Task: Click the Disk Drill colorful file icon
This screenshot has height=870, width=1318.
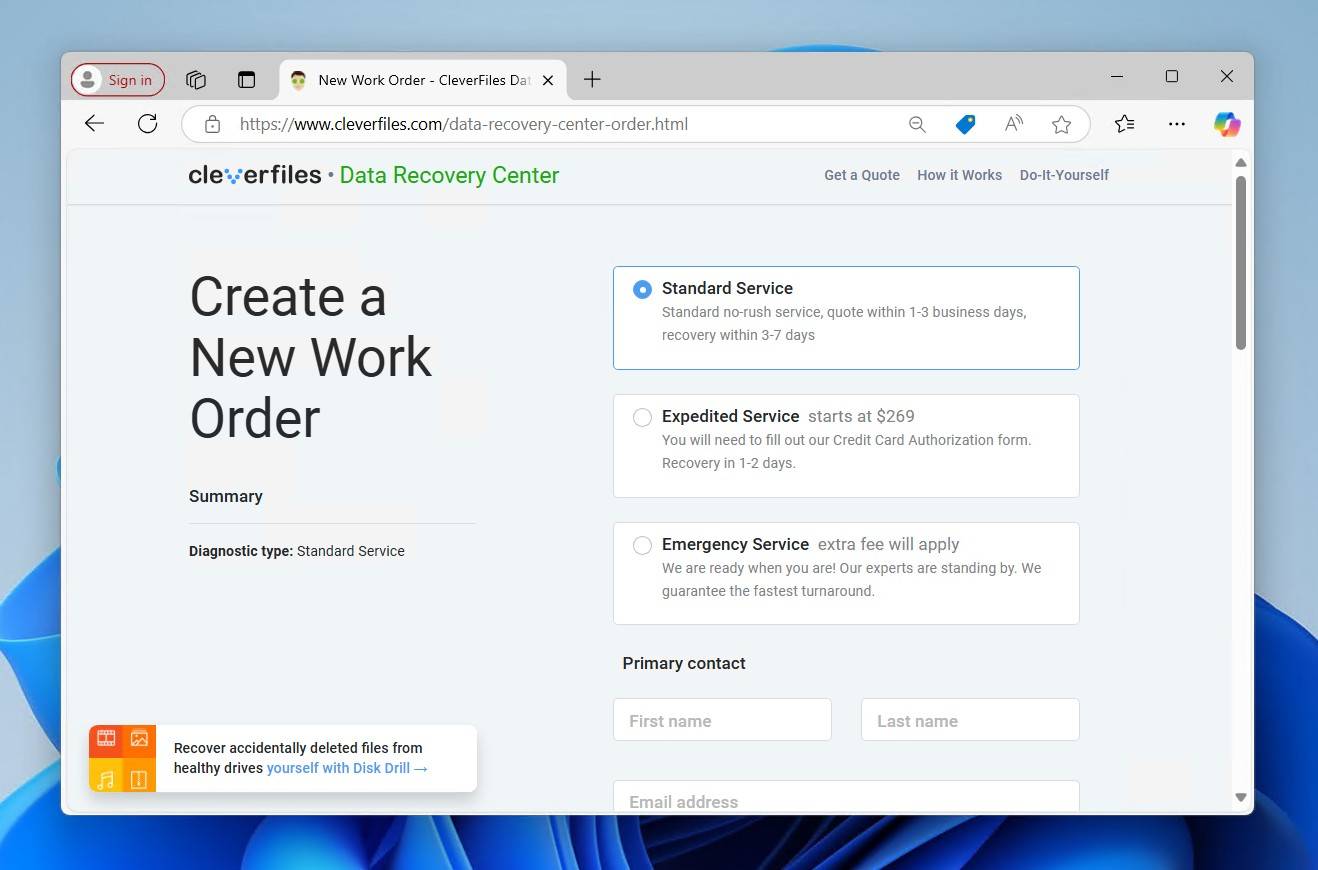Action: [x=122, y=758]
